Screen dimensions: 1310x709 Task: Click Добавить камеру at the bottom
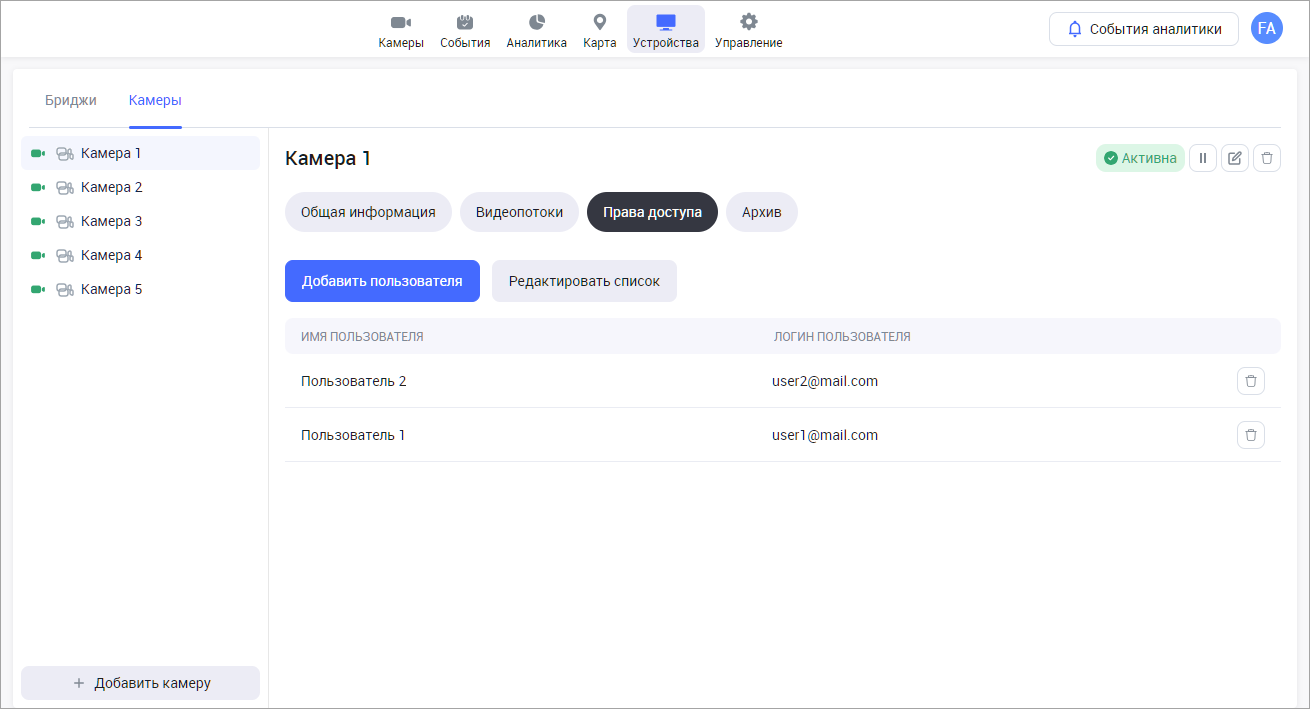(140, 683)
